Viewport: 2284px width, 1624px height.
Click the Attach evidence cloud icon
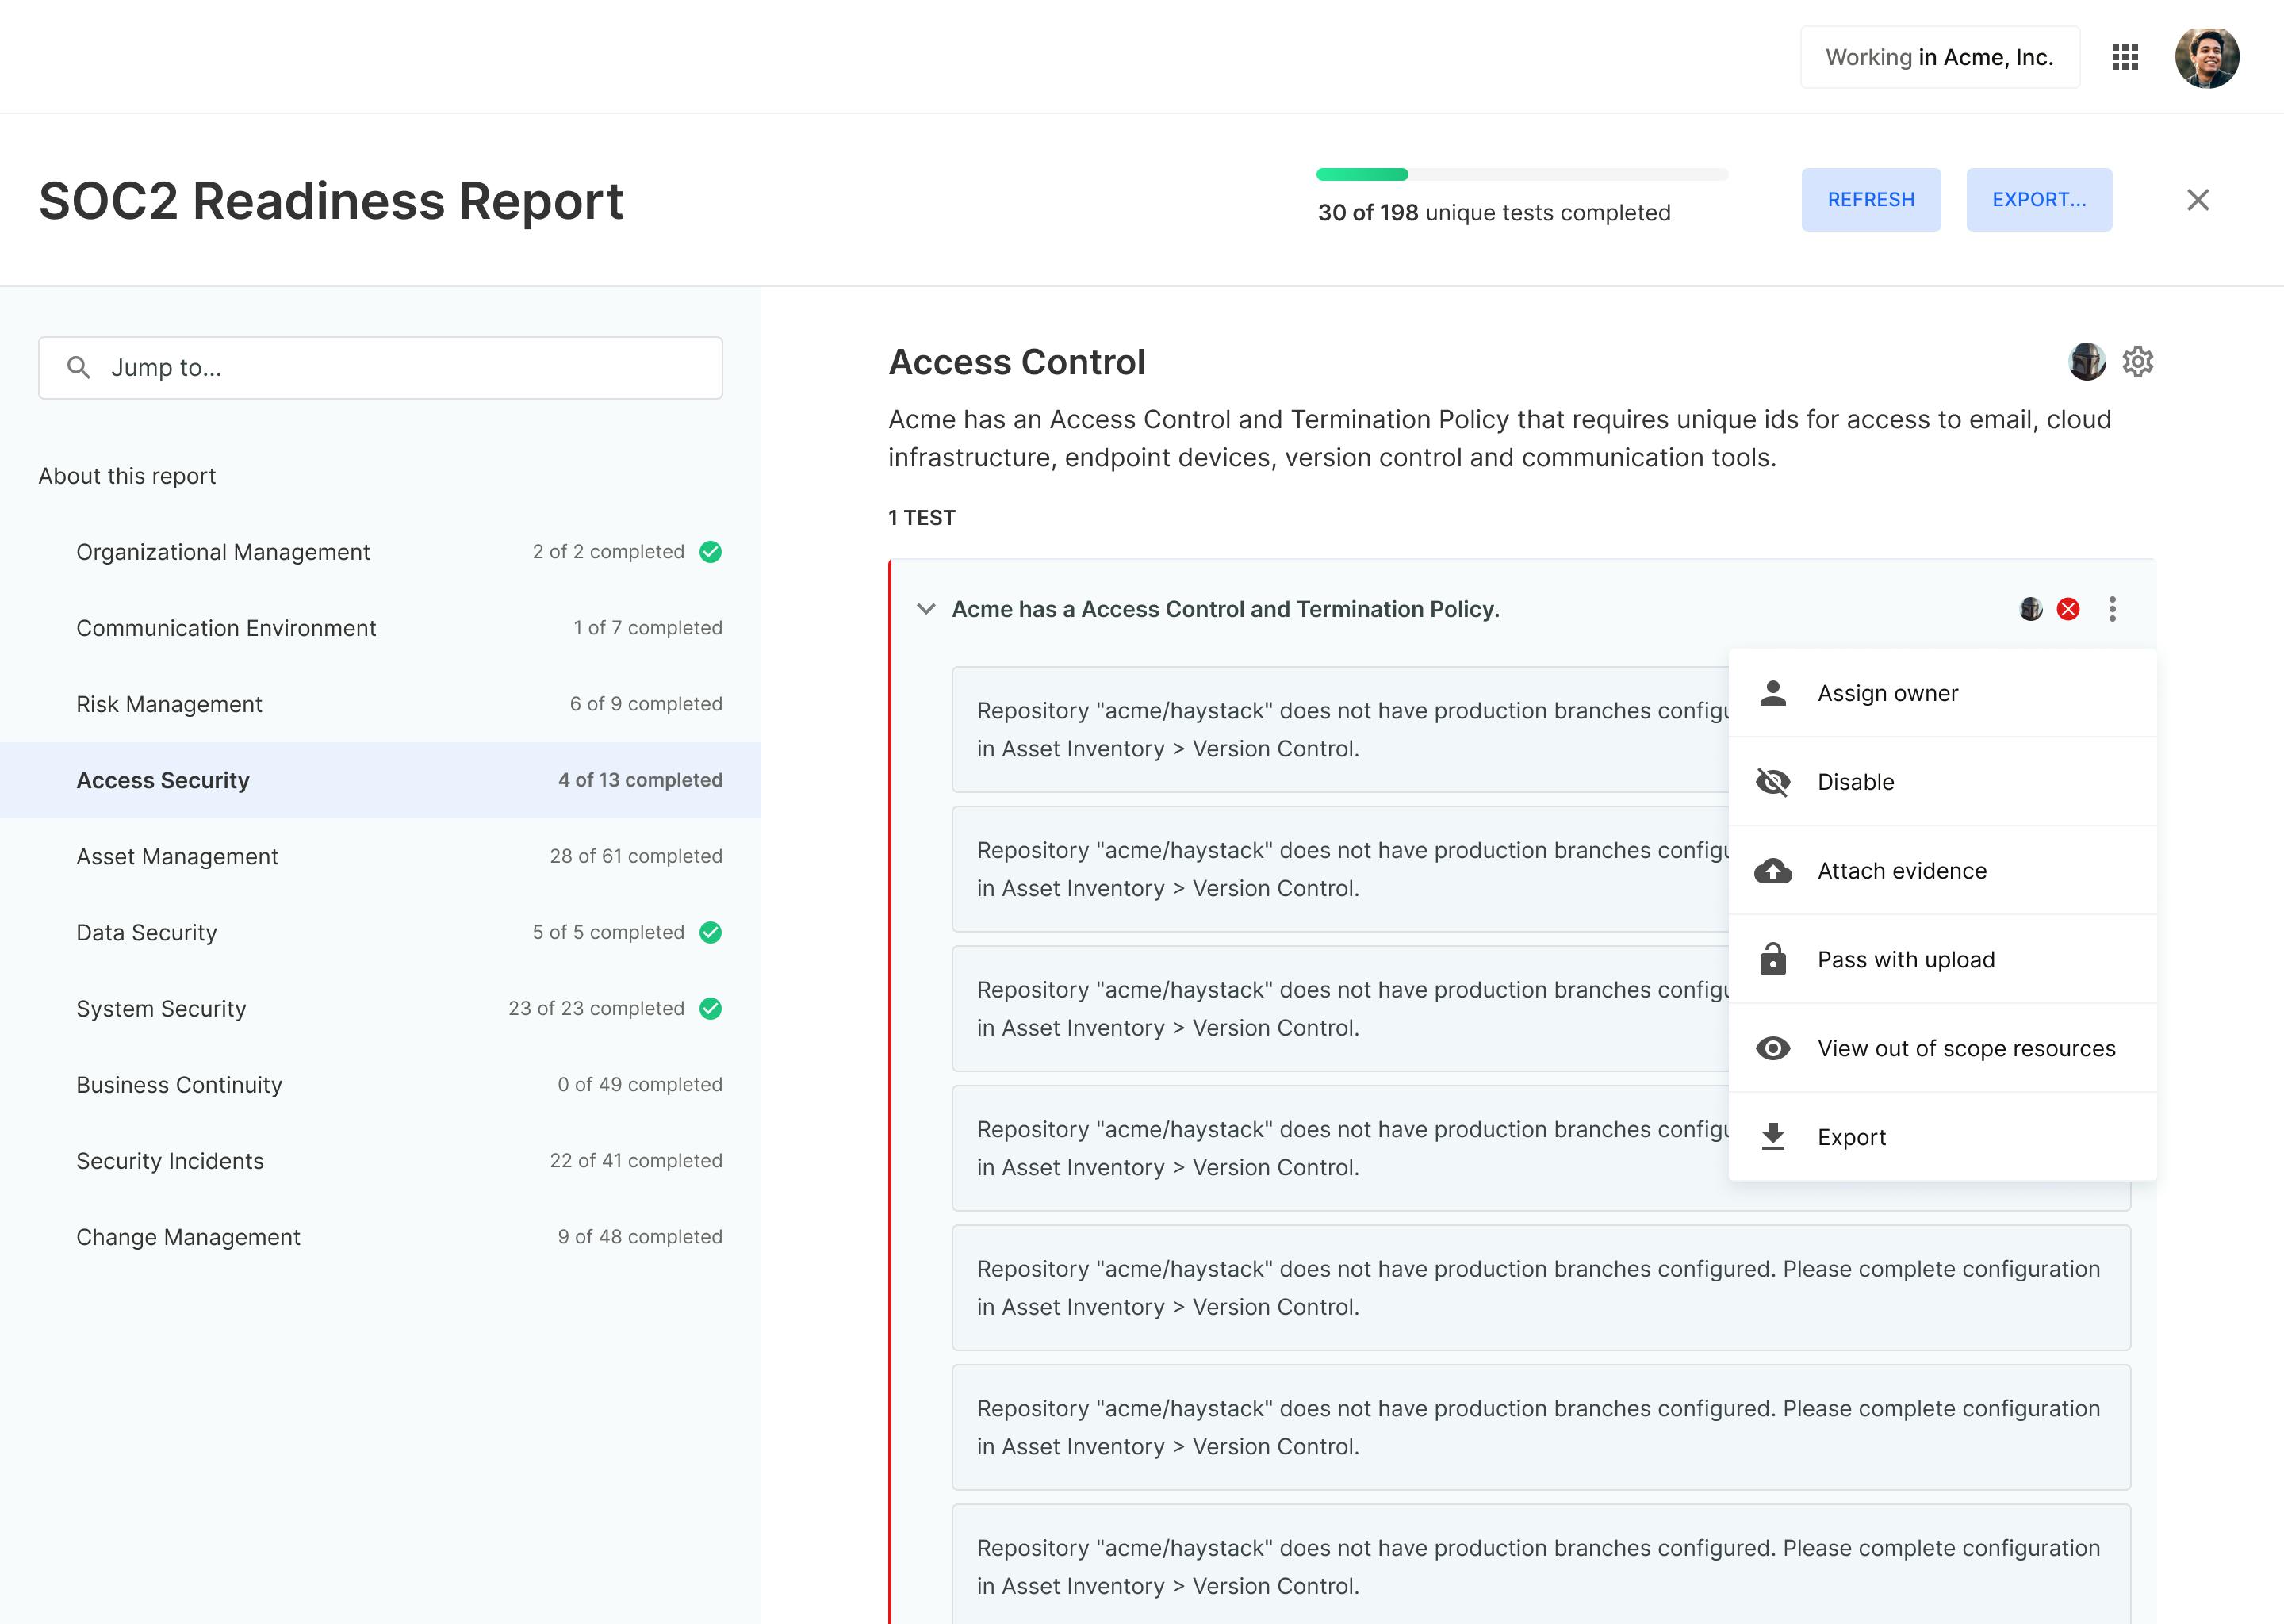1772,871
